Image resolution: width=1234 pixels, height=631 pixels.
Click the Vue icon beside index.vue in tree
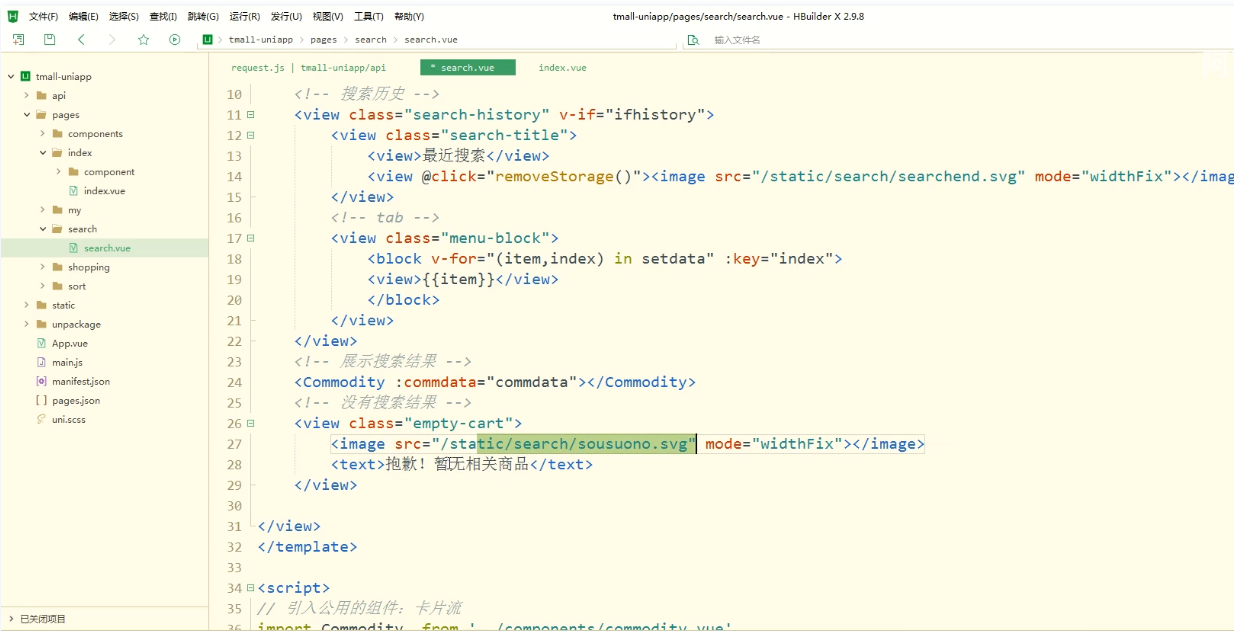(x=73, y=190)
